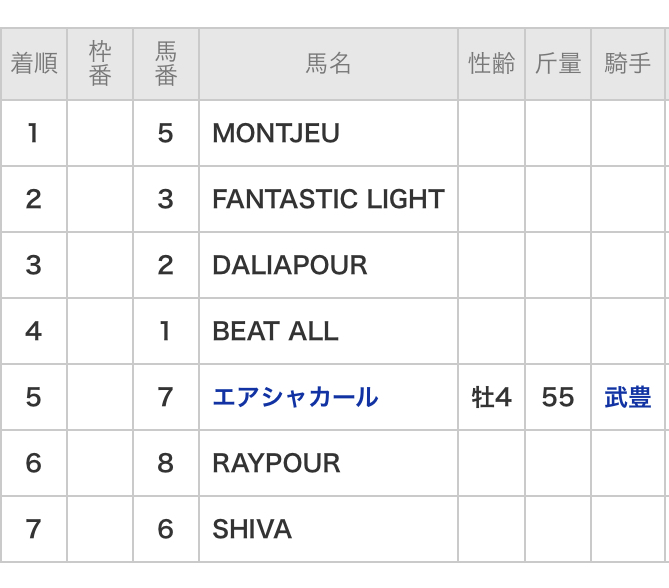Image resolution: width=669 pixels, height=588 pixels.
Task: Click the 馬番 column header
Action: 166,64
